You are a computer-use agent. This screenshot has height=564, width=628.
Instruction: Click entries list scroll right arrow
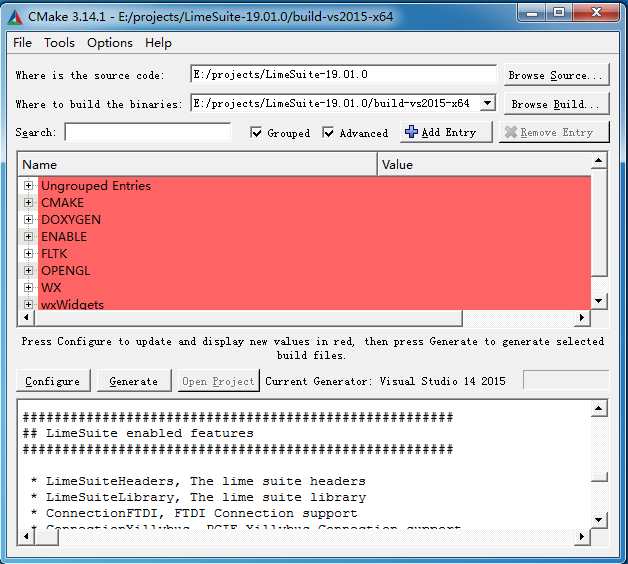pyautogui.click(x=582, y=317)
